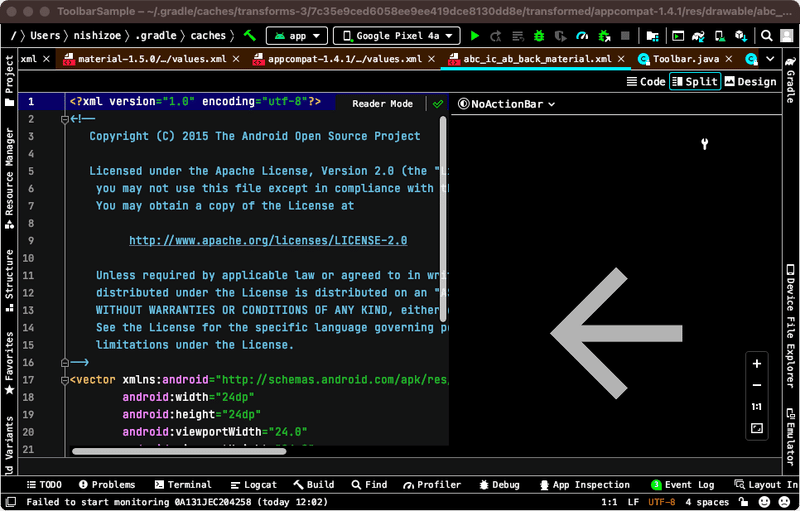Click the smiley face feedback icon

(x=764, y=502)
